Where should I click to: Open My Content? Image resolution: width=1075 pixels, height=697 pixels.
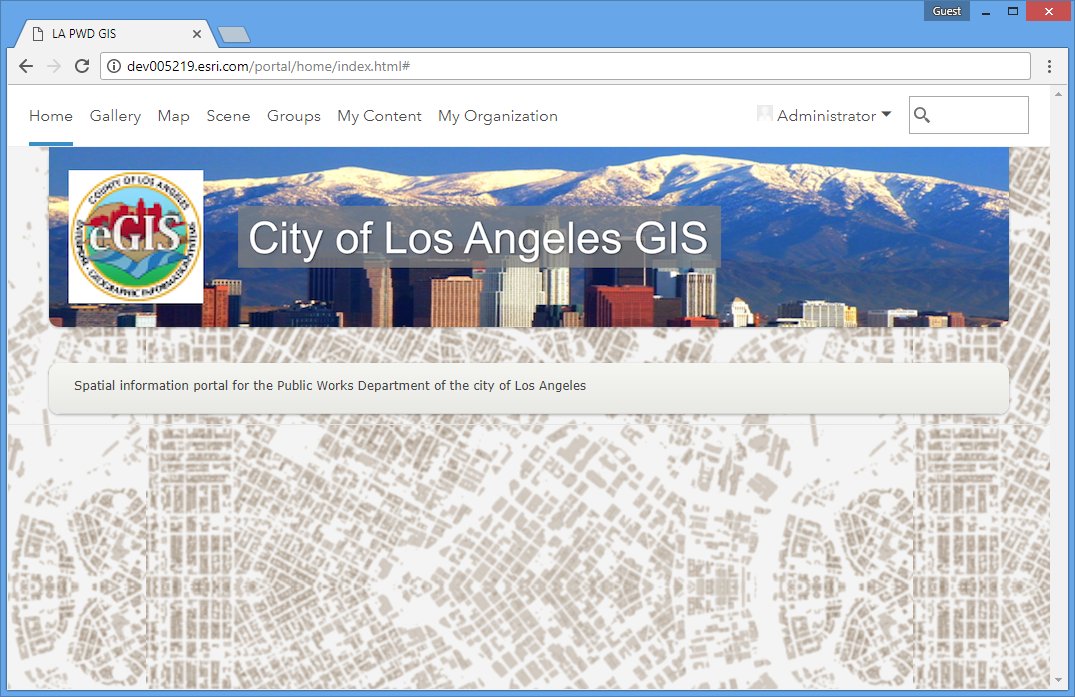click(379, 116)
